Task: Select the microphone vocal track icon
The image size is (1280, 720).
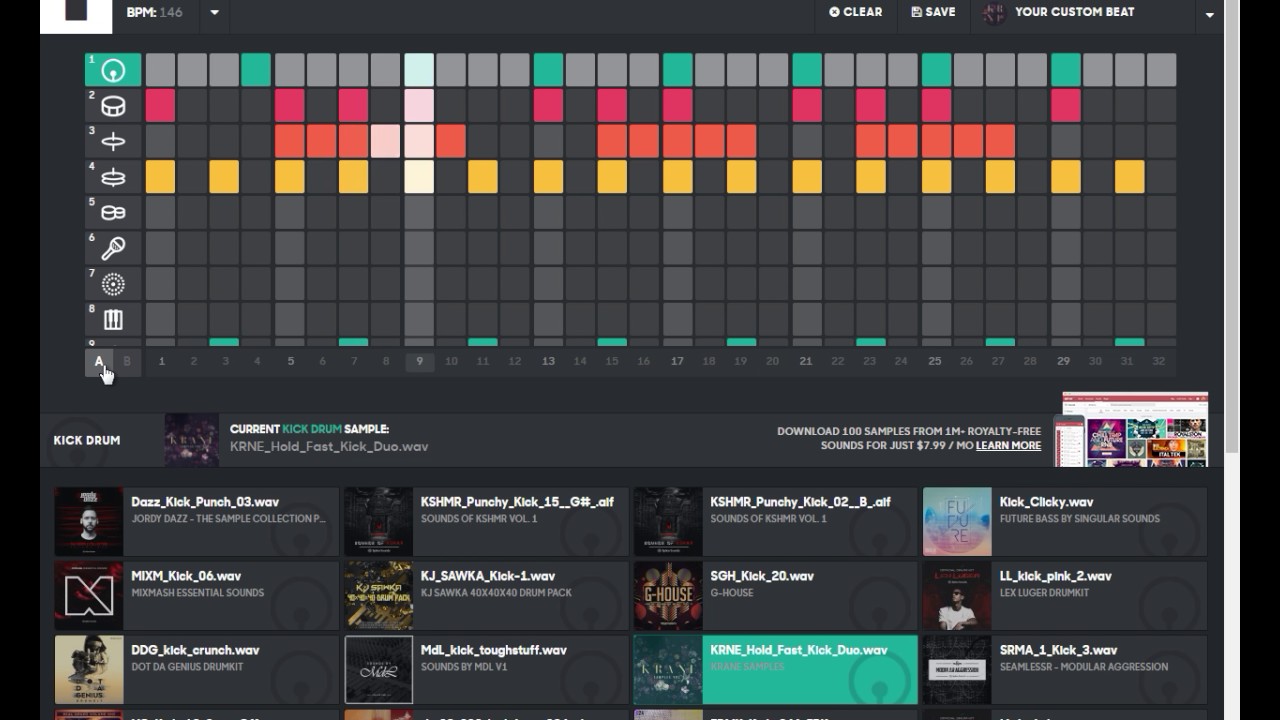Action: 113,248
